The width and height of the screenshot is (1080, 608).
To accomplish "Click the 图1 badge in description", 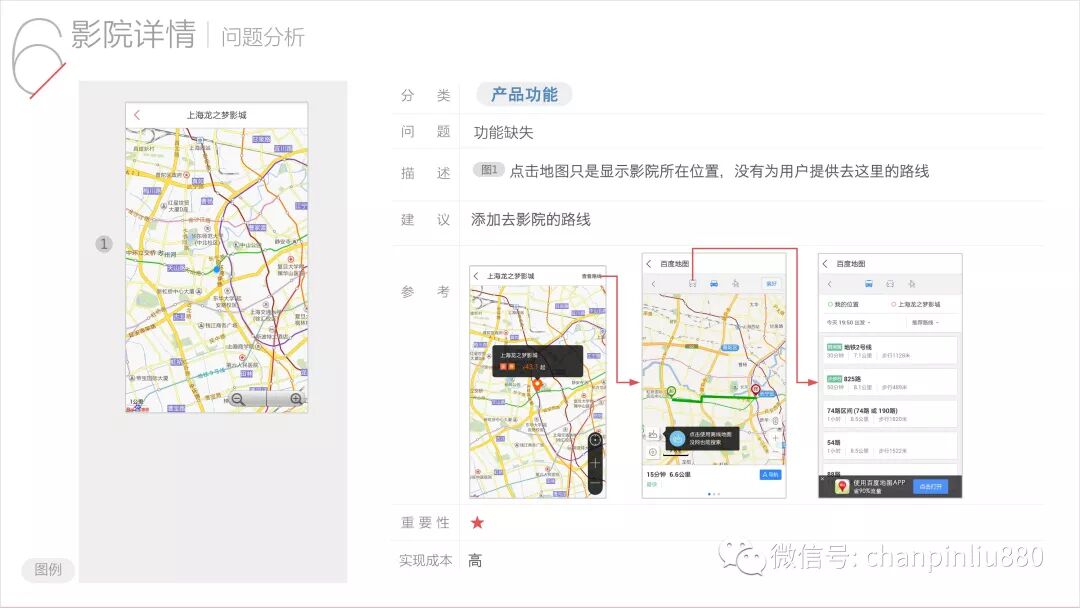I will (x=489, y=169).
